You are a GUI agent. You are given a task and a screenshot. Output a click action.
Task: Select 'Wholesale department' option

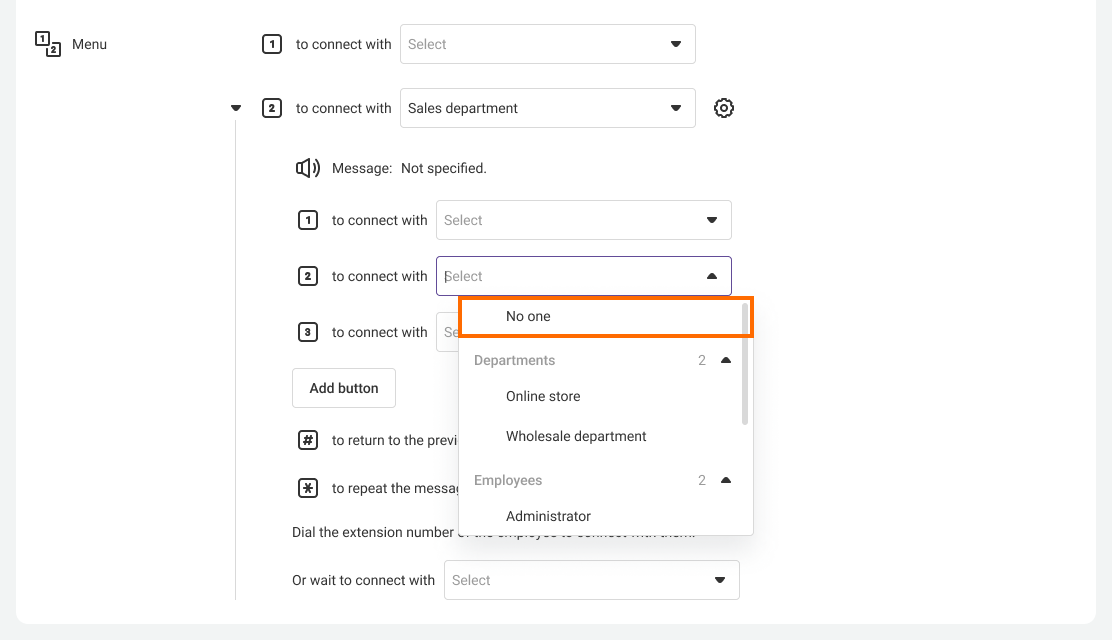click(x=576, y=436)
